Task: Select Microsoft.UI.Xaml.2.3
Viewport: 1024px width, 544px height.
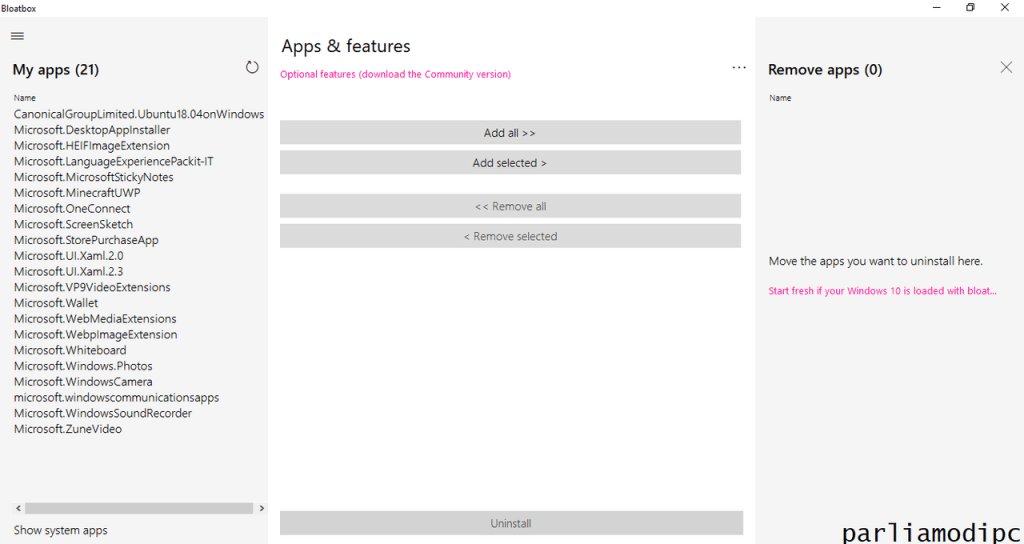Action: 69,271
